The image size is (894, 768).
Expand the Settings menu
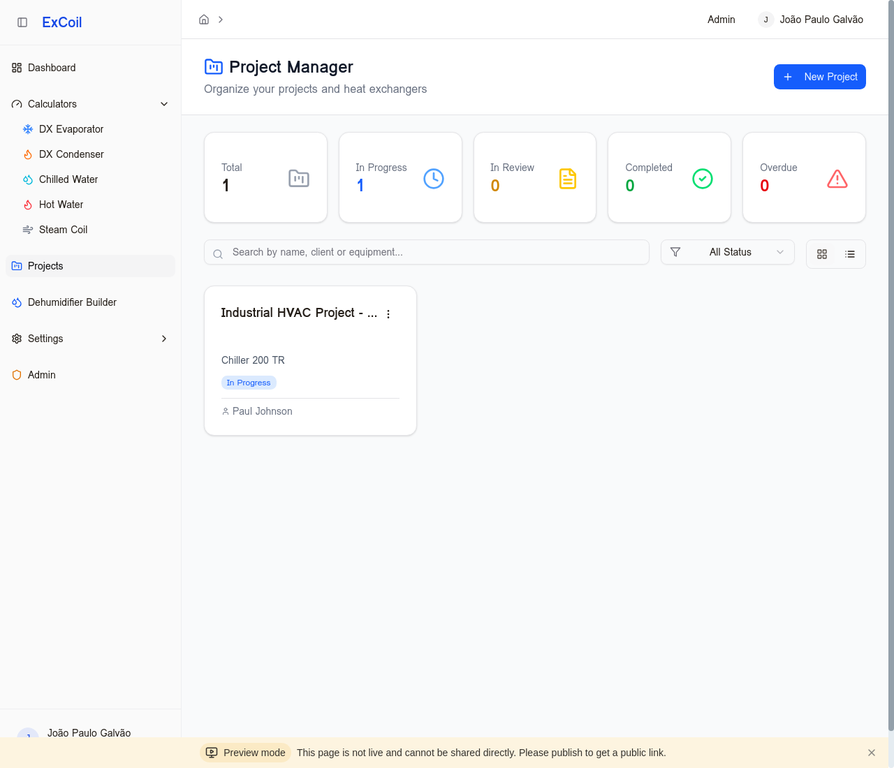click(x=163, y=339)
